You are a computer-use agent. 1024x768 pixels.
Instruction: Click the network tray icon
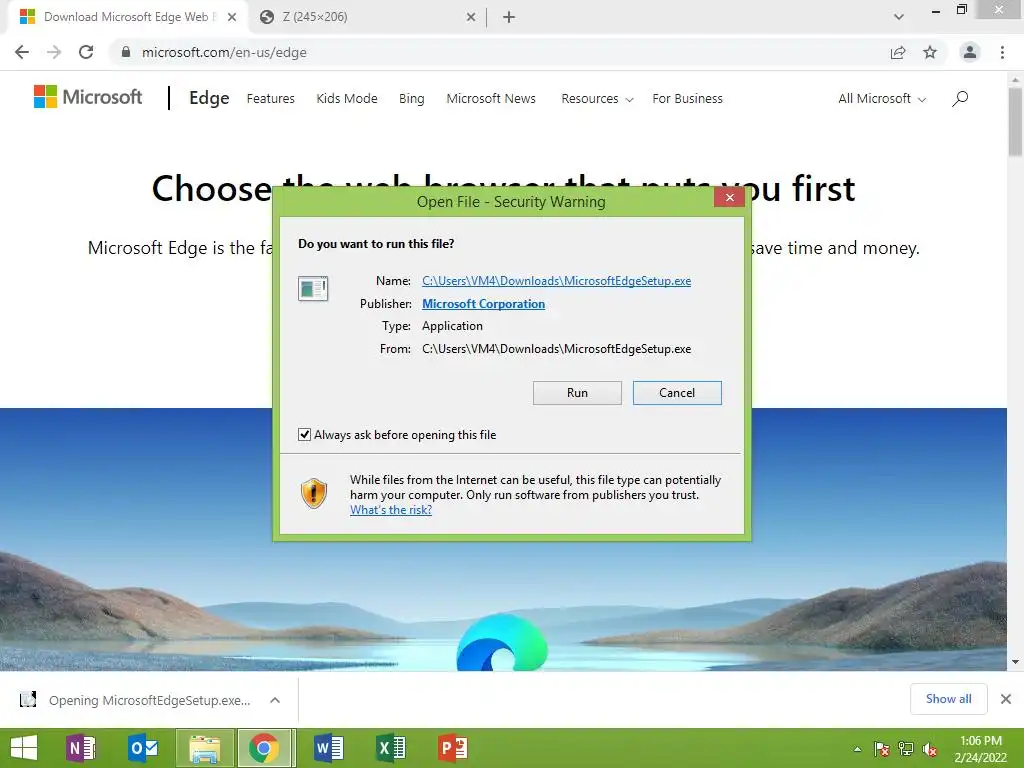[906, 749]
